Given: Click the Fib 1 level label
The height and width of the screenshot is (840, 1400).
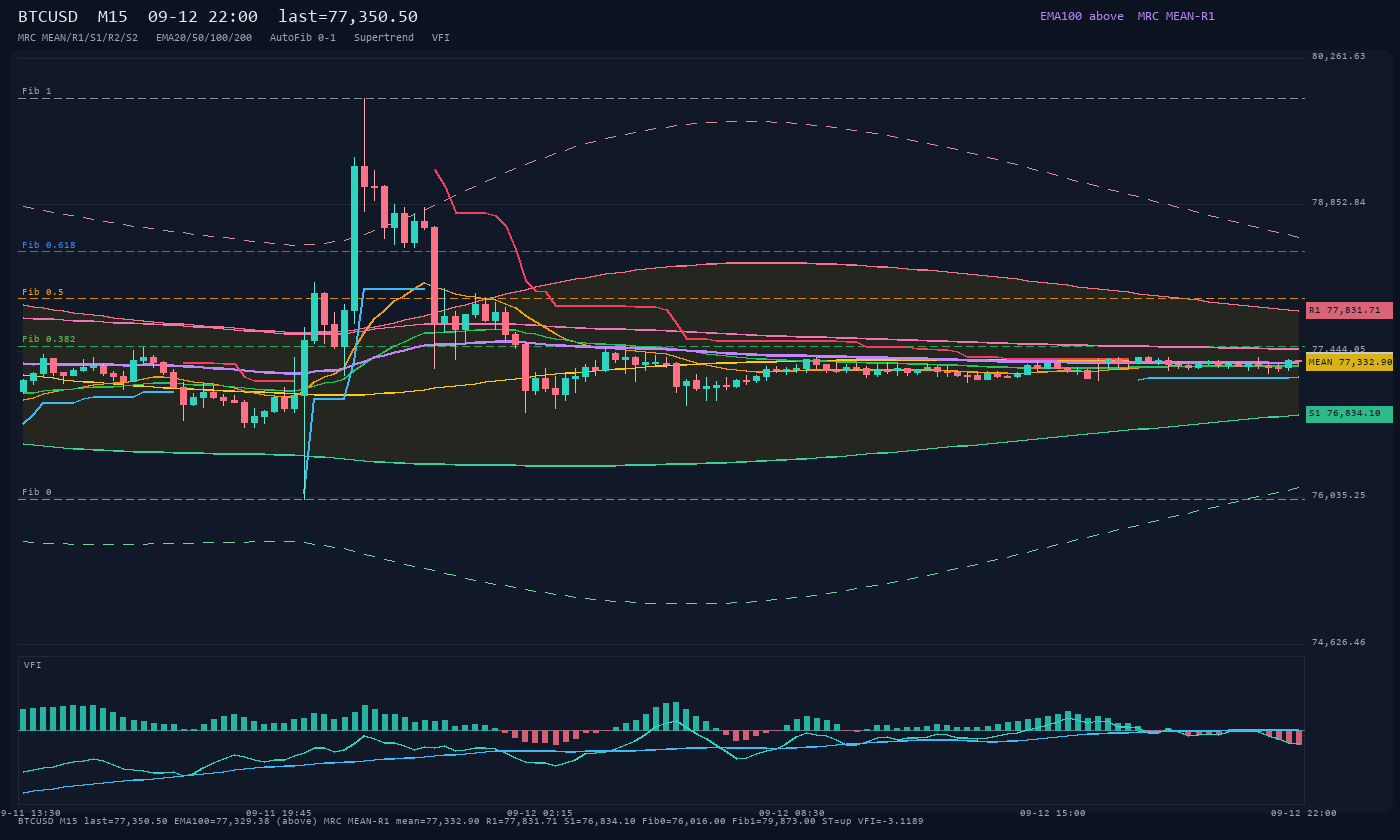Looking at the screenshot, I should pos(37,91).
